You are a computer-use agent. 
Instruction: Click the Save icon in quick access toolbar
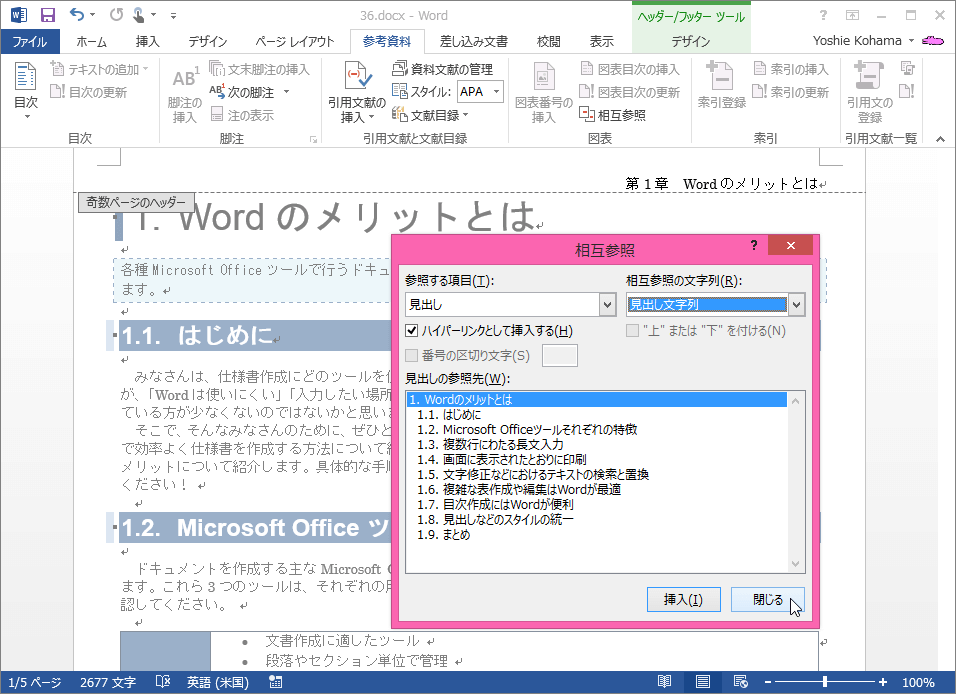pos(47,15)
